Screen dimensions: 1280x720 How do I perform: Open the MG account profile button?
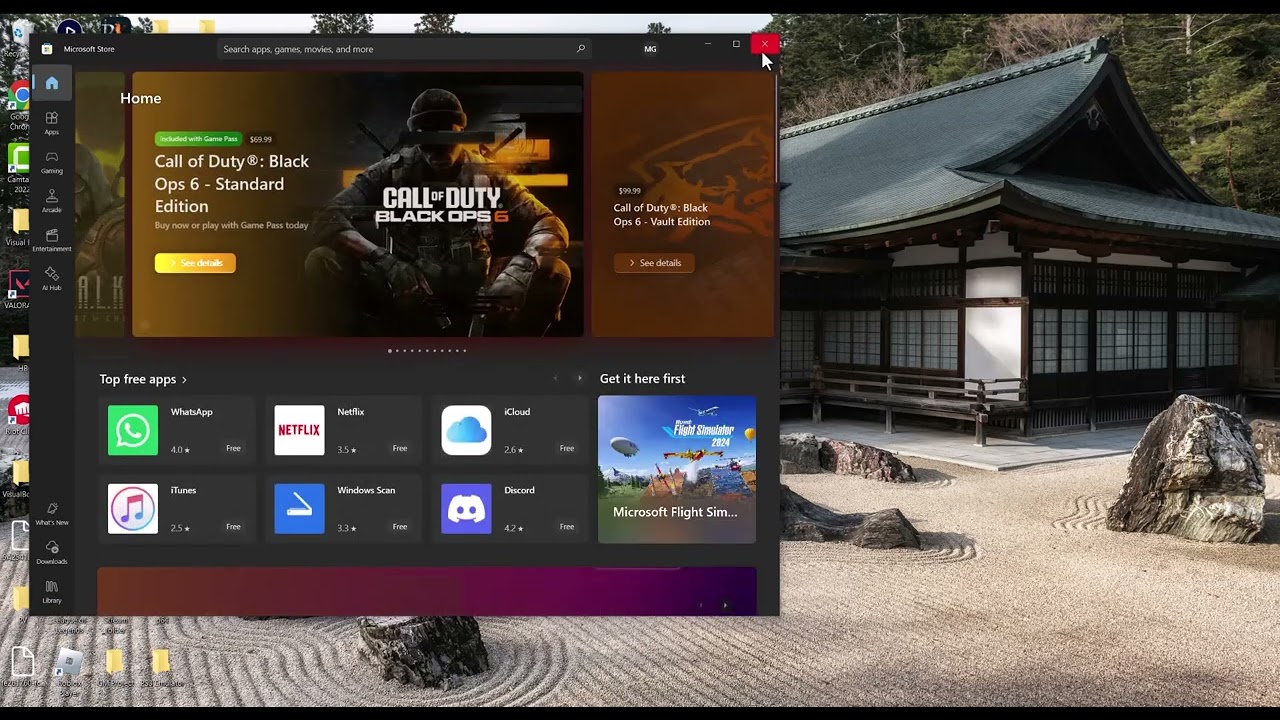[x=650, y=49]
